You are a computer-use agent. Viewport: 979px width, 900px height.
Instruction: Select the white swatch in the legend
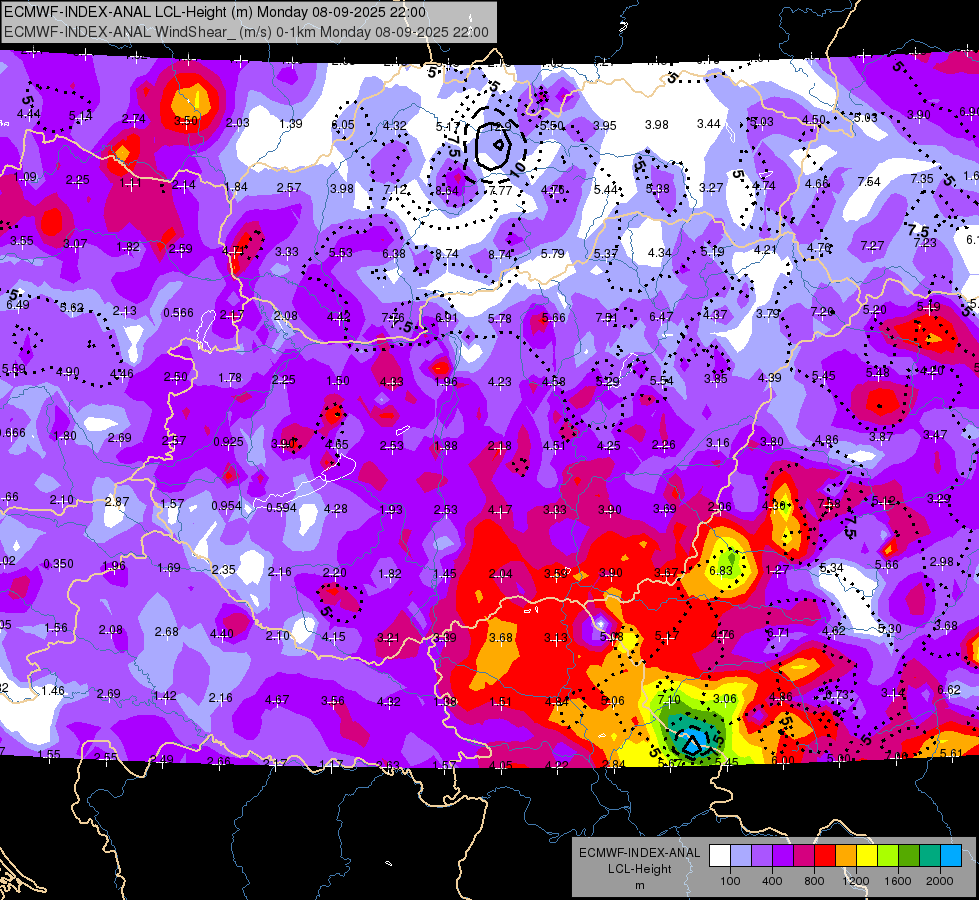click(x=720, y=856)
